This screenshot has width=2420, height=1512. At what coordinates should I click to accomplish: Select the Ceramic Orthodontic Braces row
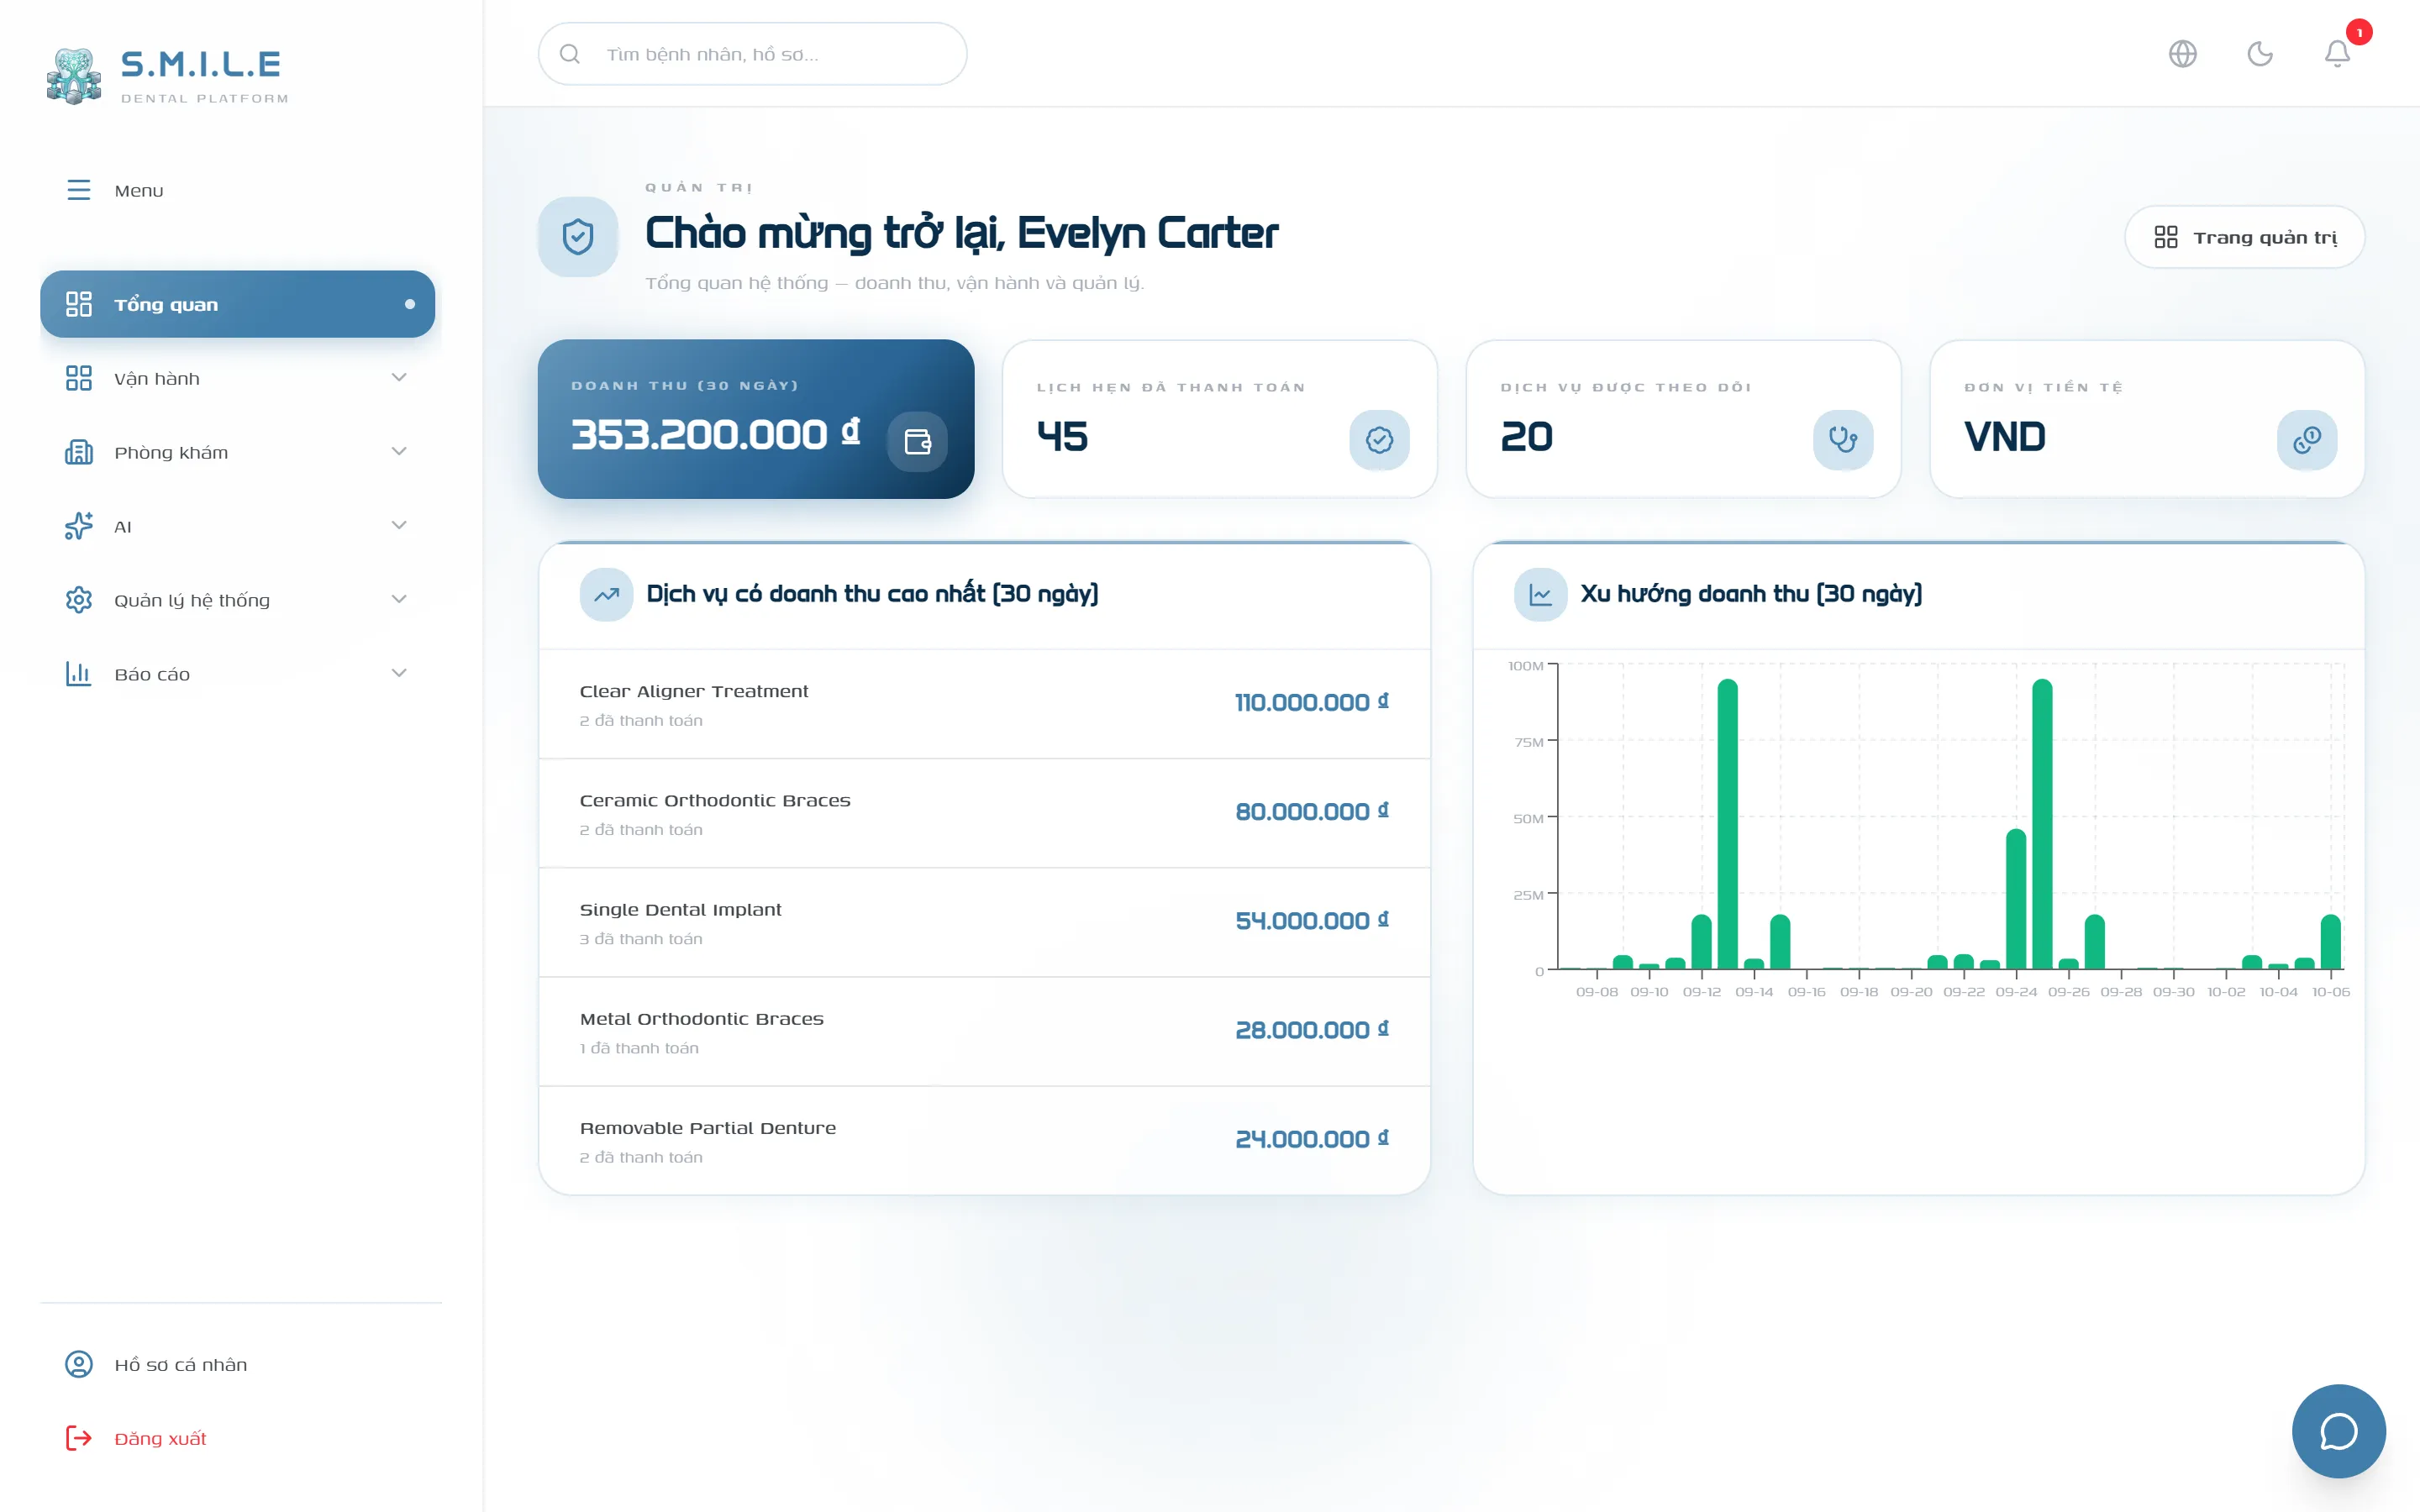click(984, 814)
